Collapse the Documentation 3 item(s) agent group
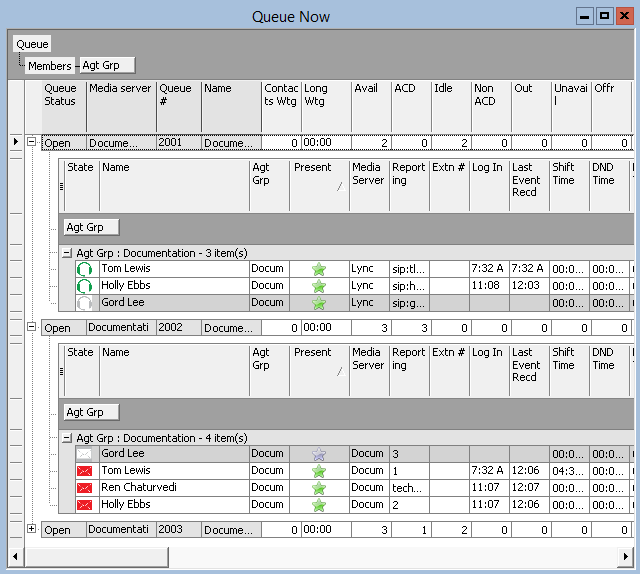This screenshot has width=640, height=574. pyautogui.click(x=67, y=254)
